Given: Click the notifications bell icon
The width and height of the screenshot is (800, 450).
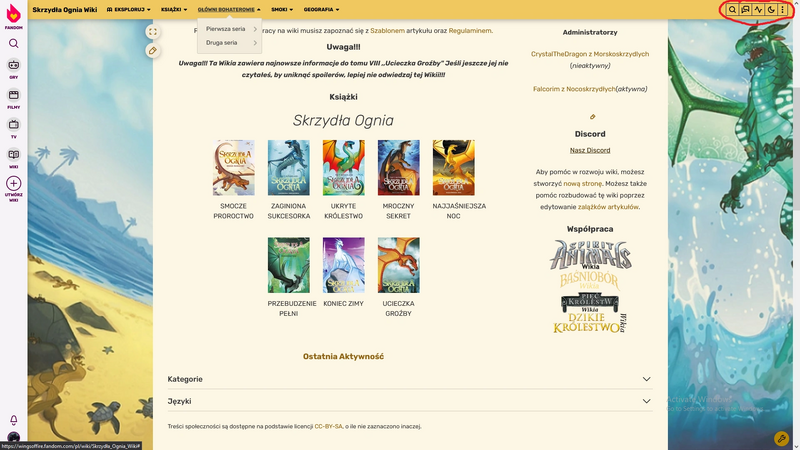Looking at the screenshot, I should (x=14, y=420).
